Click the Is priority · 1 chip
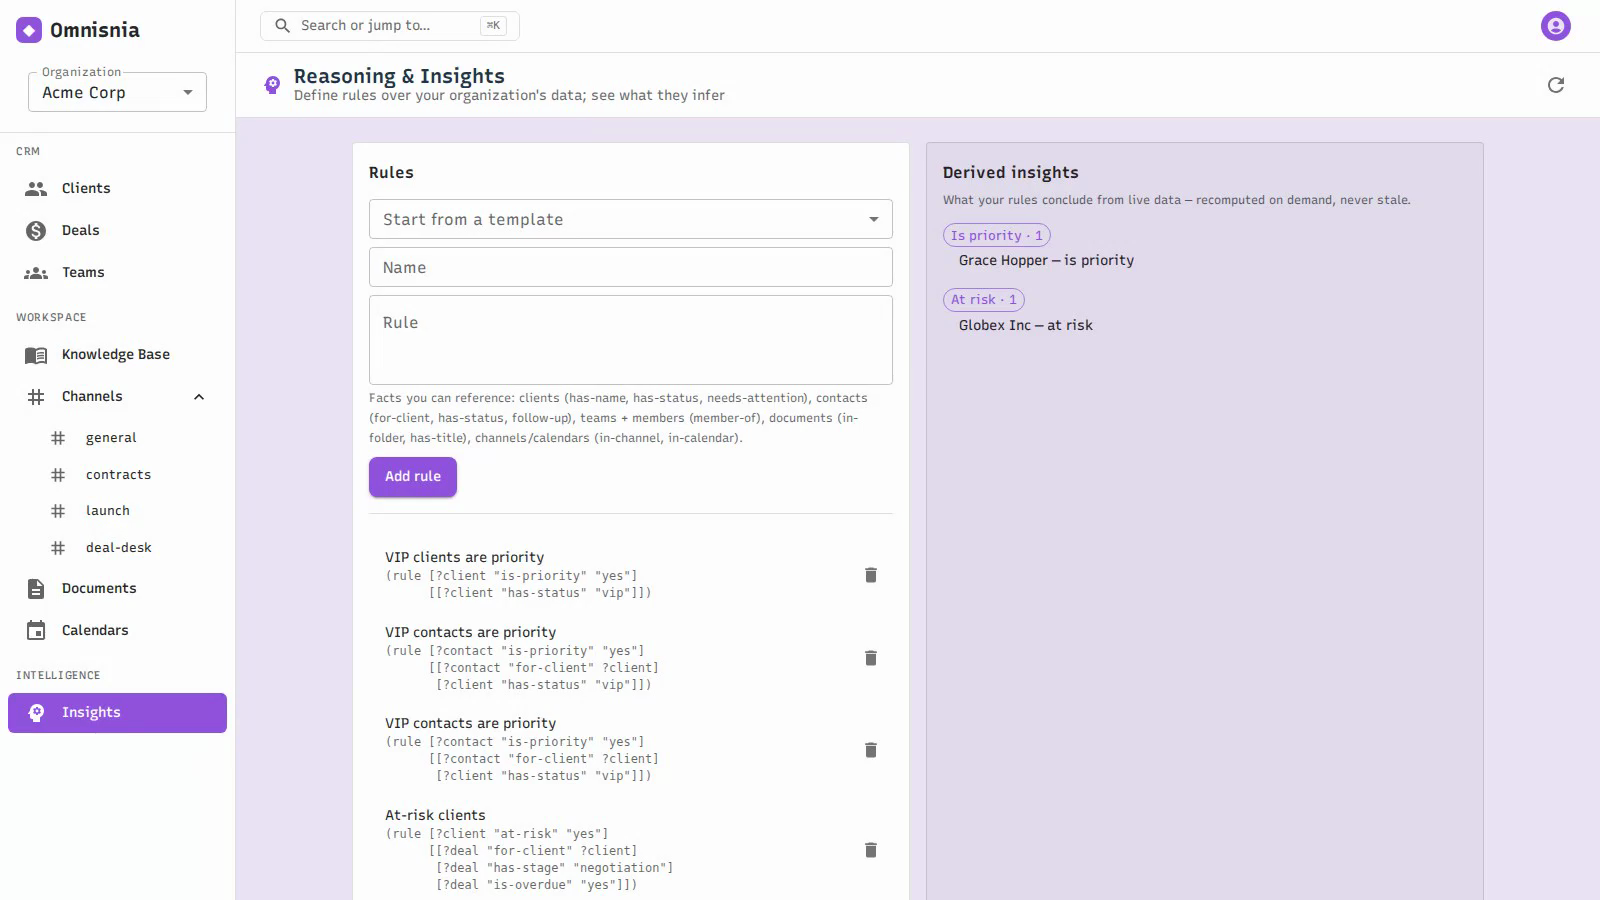The image size is (1600, 900). 996,236
